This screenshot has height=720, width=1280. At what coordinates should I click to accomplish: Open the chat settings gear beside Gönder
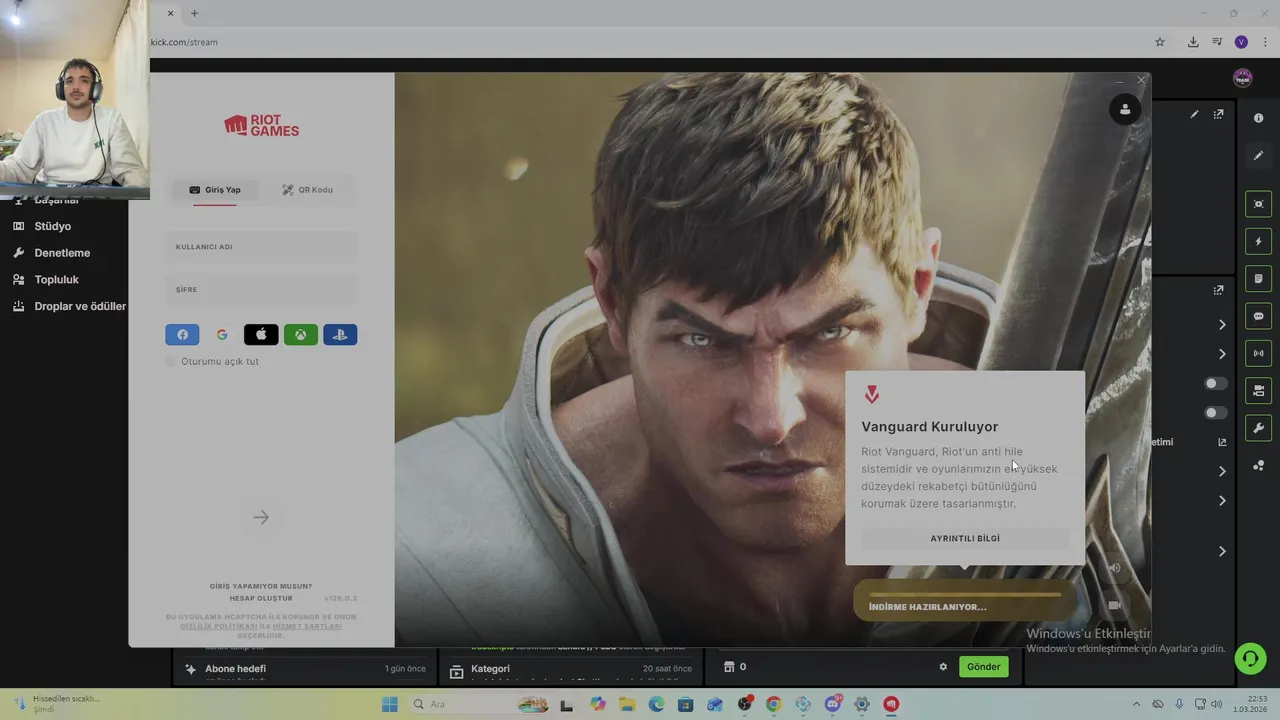tap(942, 667)
